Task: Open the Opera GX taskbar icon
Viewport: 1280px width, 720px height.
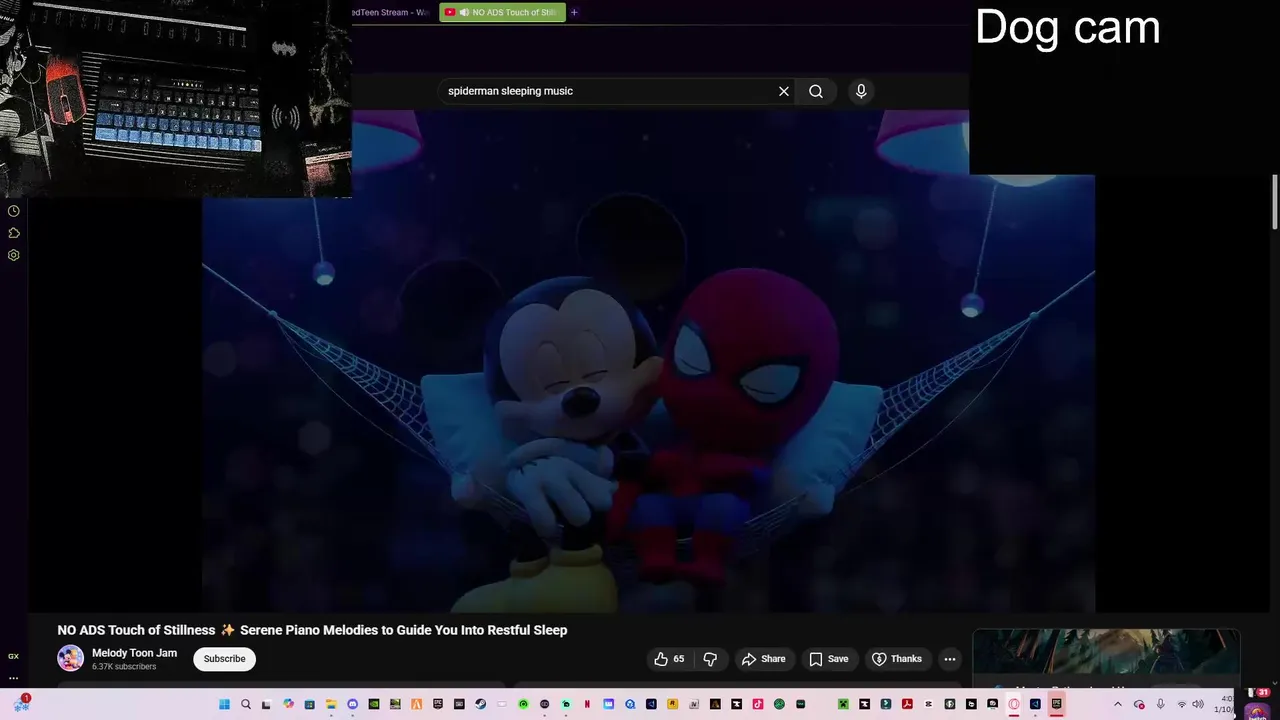Action: pos(1014,704)
